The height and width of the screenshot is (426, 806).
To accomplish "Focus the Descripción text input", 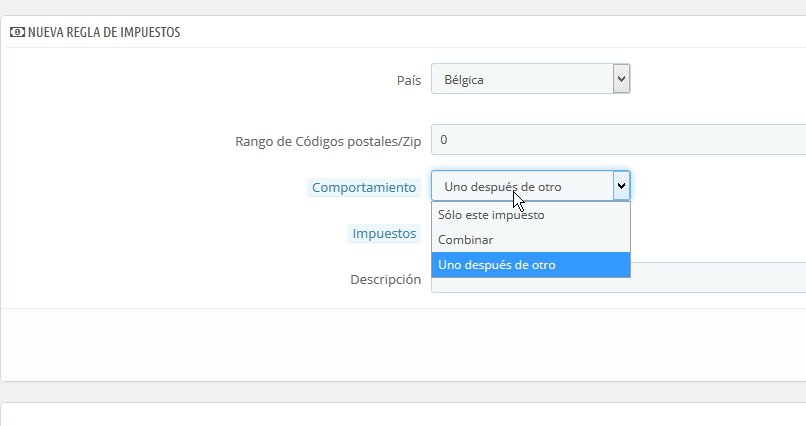I will [718, 280].
